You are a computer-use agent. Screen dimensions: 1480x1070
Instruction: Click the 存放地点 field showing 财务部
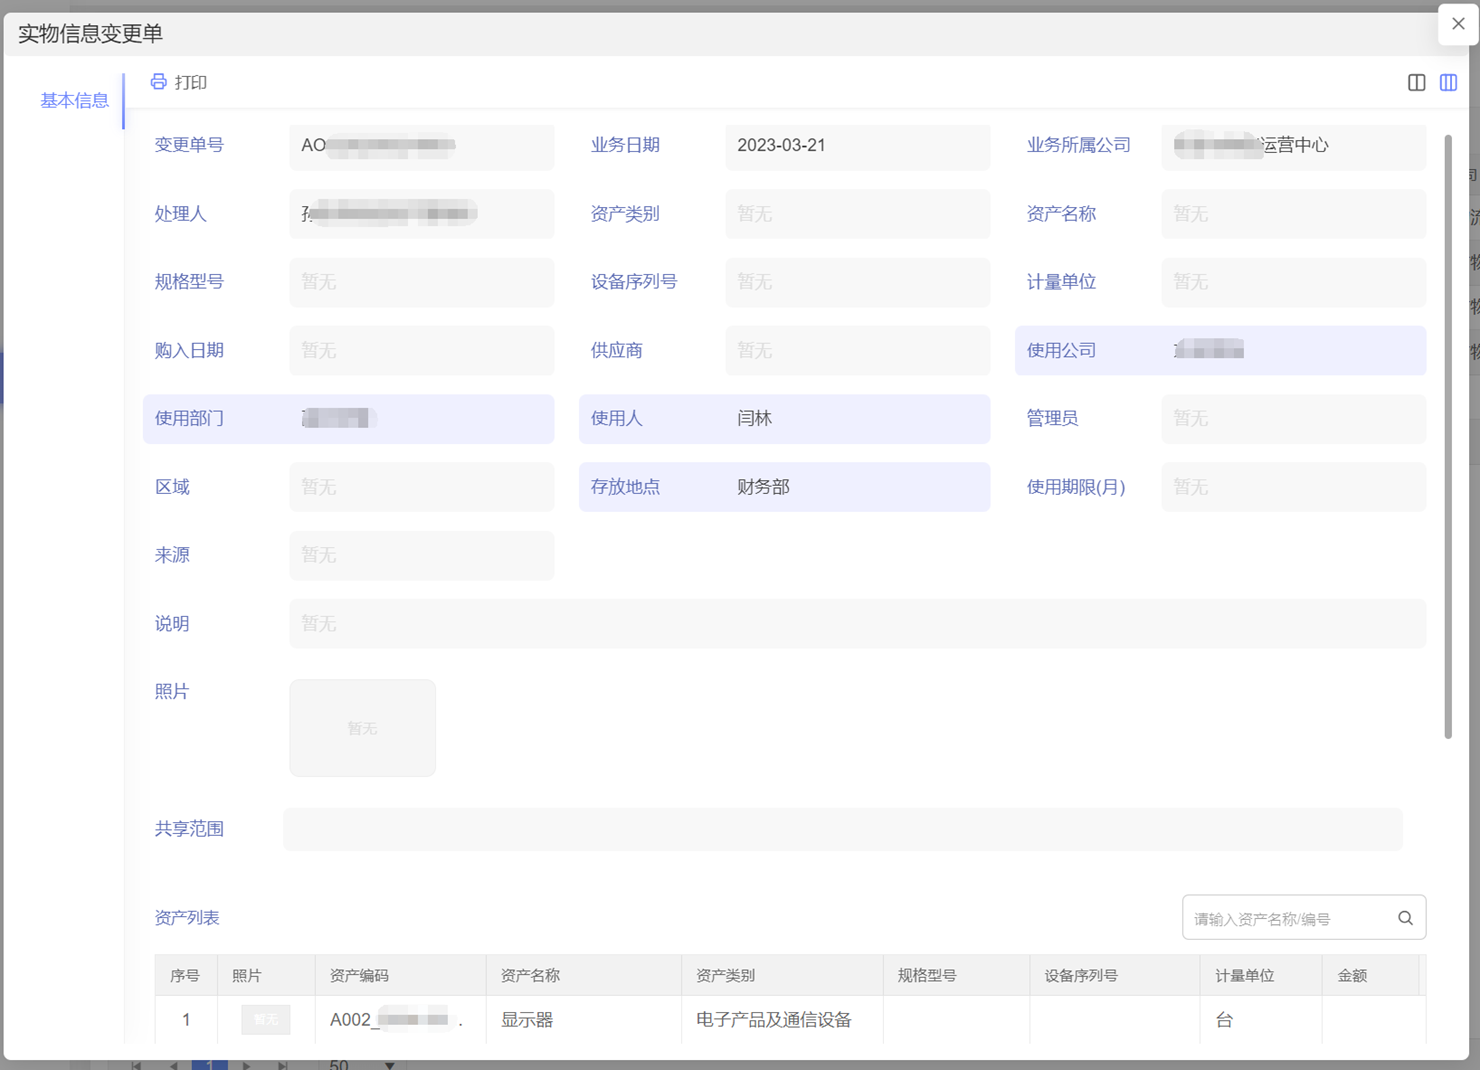[857, 487]
